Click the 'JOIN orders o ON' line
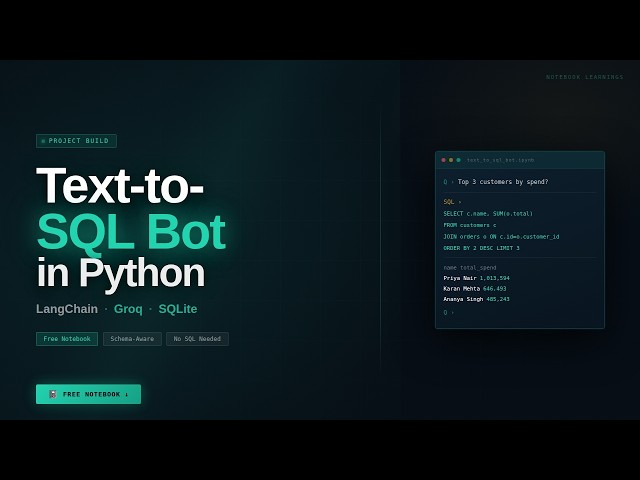The height and width of the screenshot is (480, 640). (x=501, y=236)
